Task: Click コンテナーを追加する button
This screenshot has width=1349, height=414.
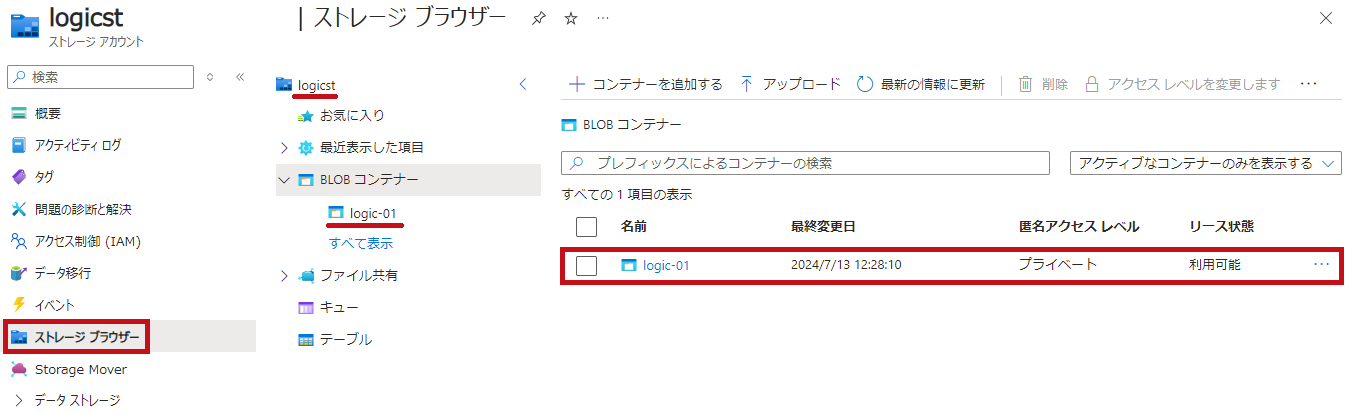Action: coord(645,84)
